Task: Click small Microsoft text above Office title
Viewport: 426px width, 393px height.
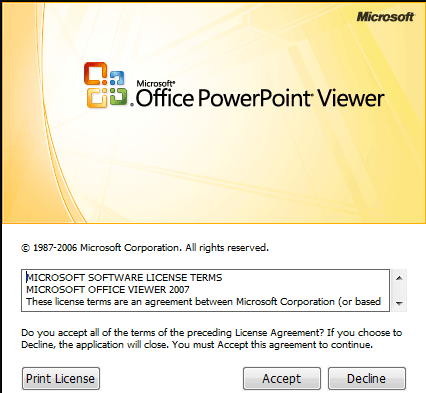Action: click(156, 83)
